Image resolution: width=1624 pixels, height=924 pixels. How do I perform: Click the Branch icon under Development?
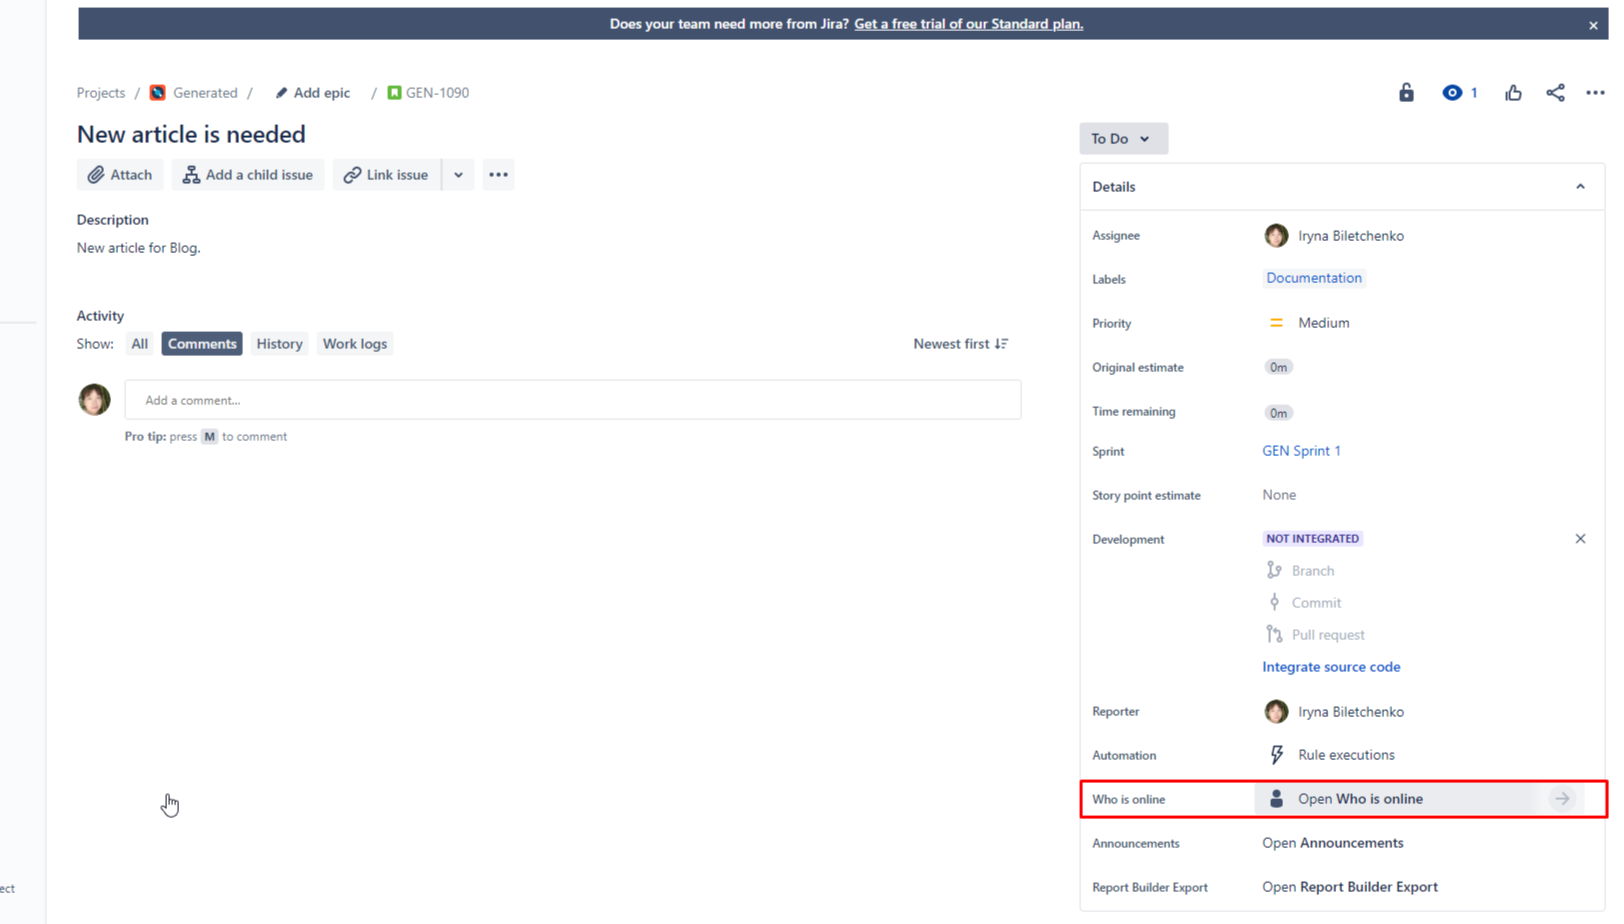tap(1274, 570)
